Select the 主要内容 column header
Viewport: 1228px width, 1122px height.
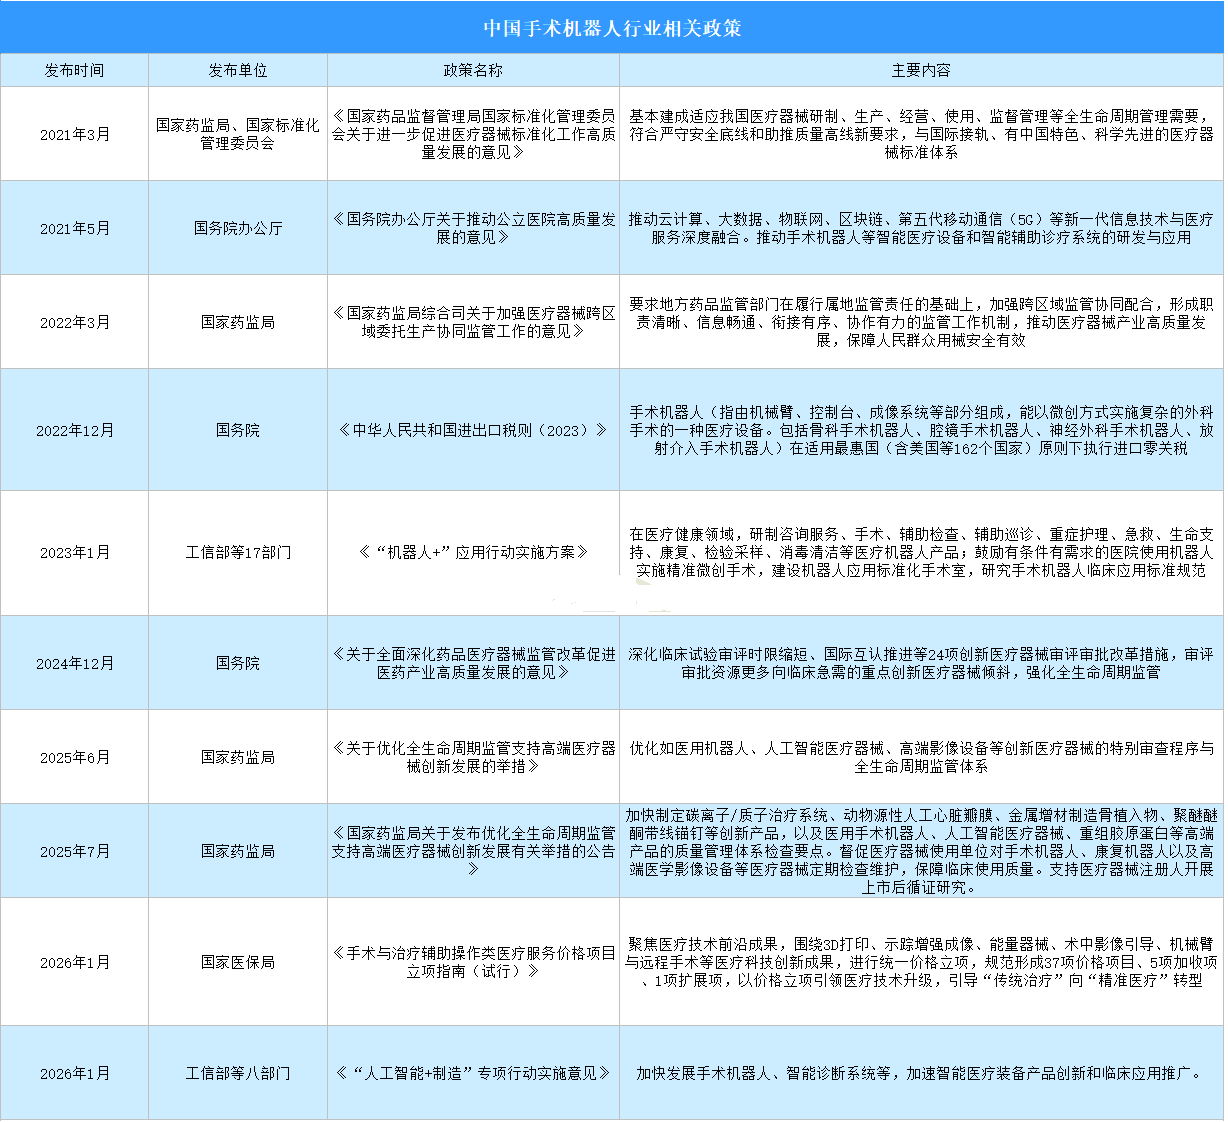coord(921,70)
